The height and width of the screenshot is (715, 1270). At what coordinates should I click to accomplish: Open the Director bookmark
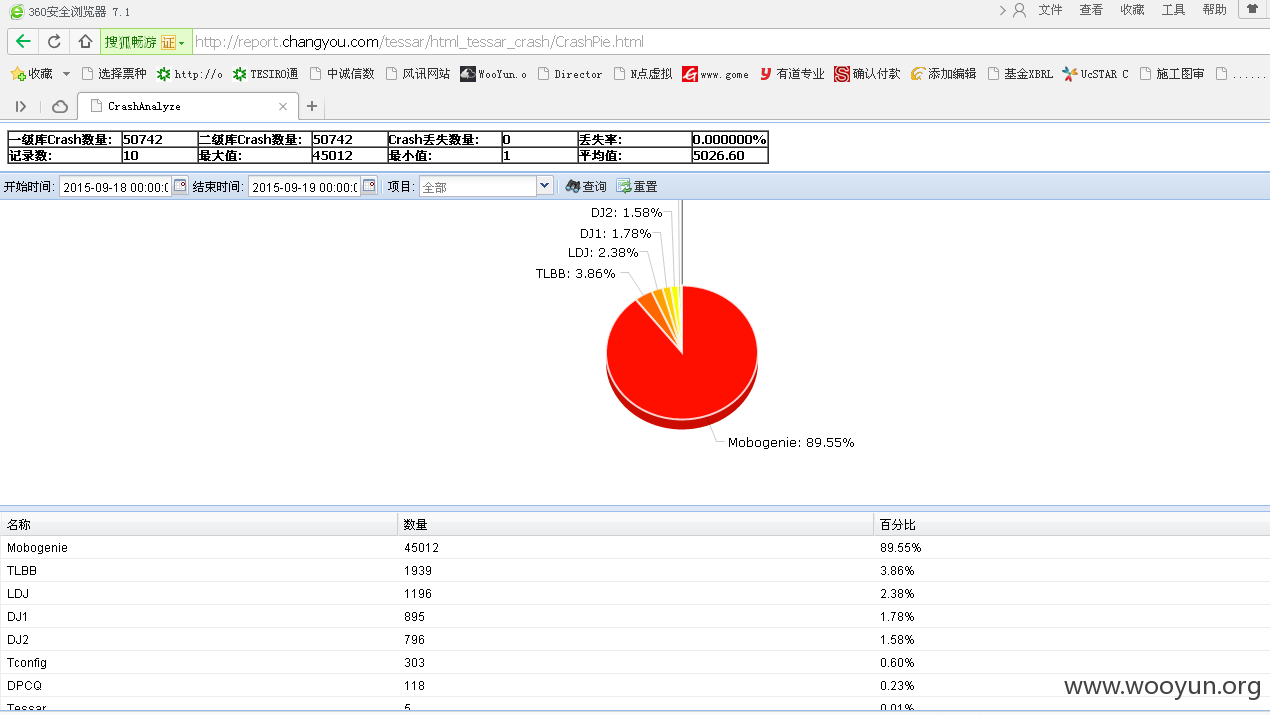click(570, 74)
